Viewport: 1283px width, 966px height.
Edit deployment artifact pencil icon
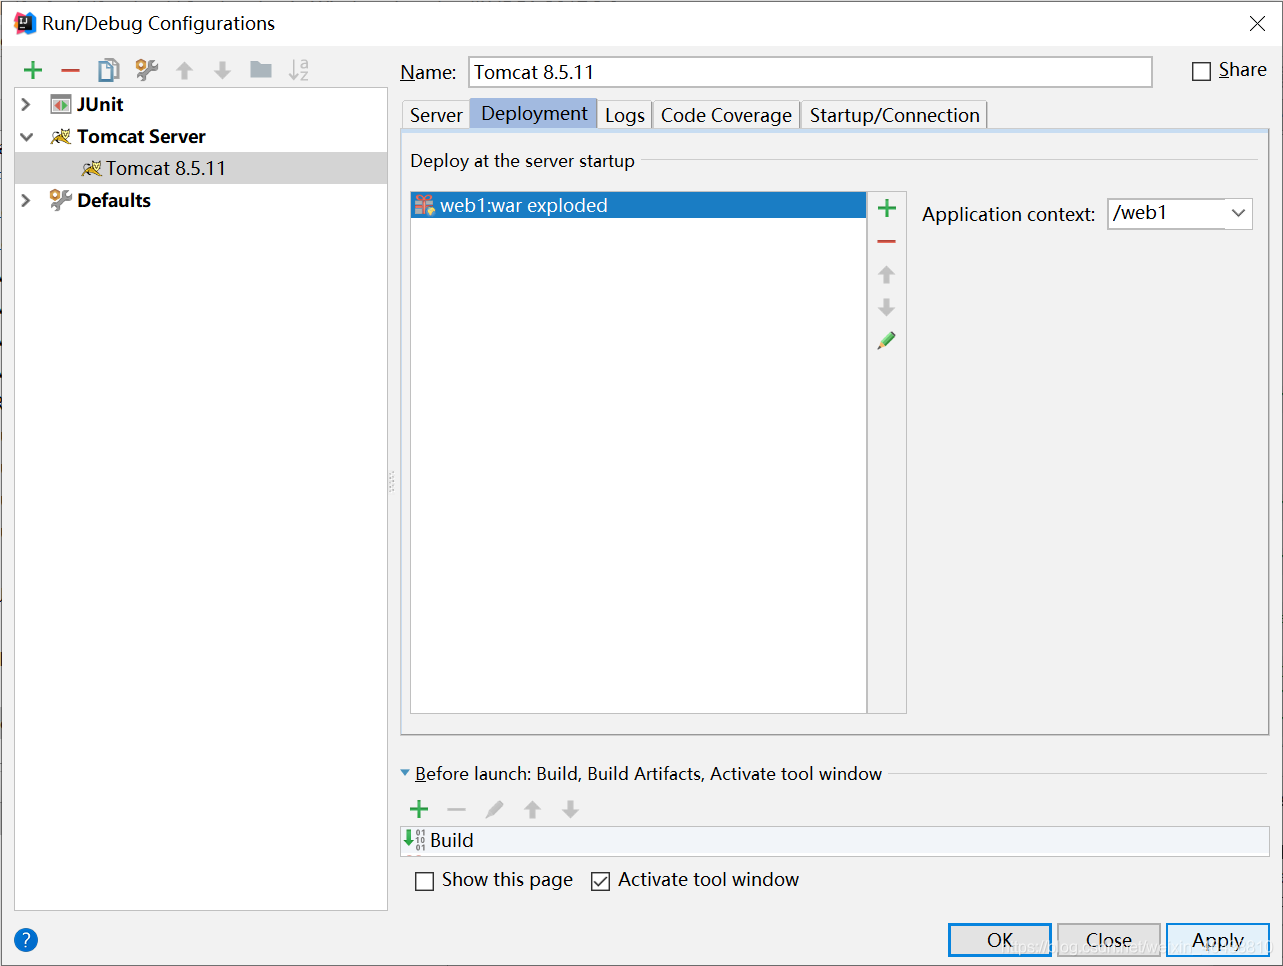(887, 340)
